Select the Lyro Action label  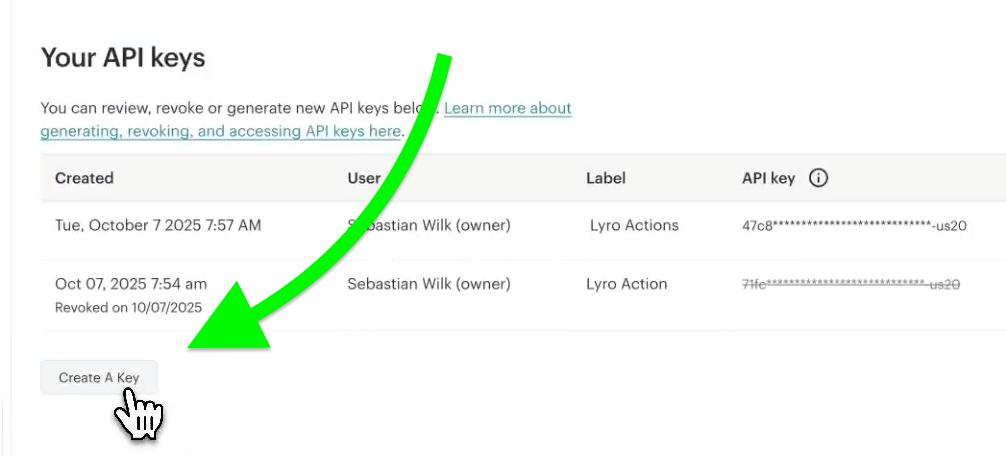point(626,284)
